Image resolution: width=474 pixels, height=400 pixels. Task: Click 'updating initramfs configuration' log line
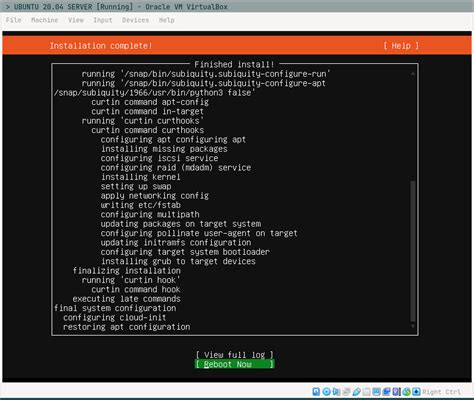(176, 243)
